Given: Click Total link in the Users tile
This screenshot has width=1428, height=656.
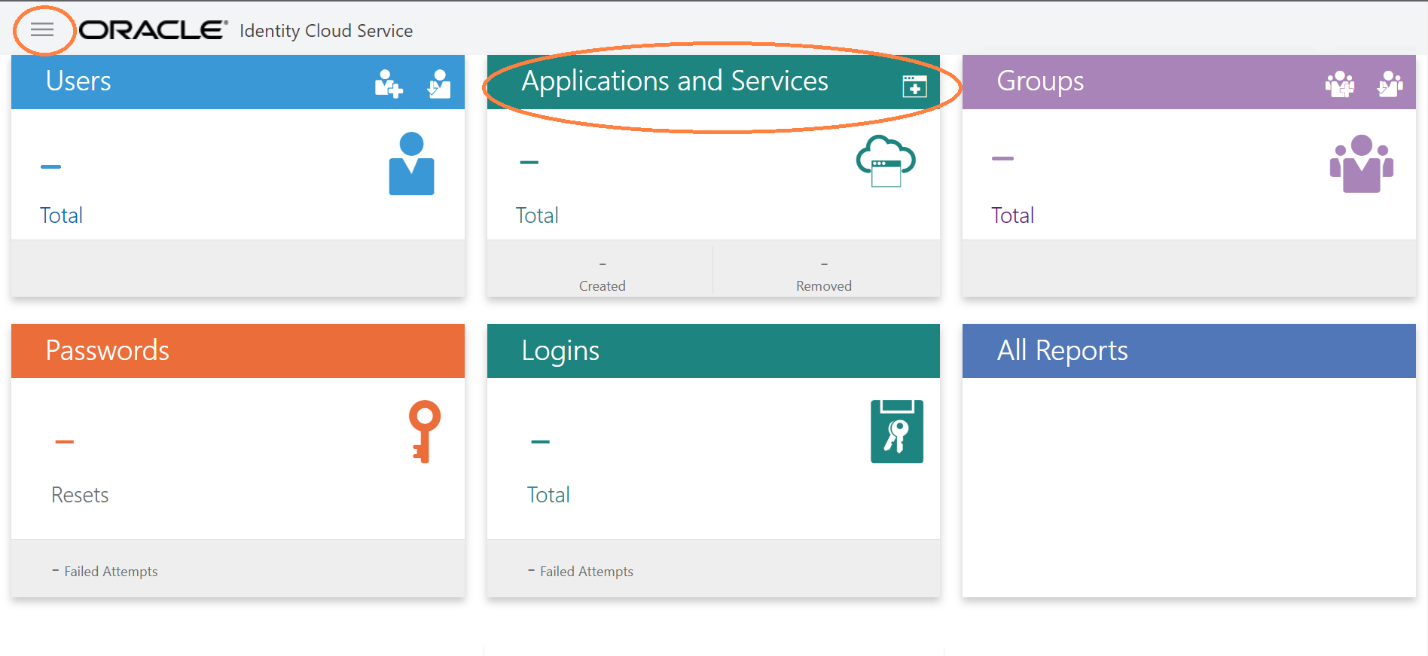Looking at the screenshot, I should 61,215.
